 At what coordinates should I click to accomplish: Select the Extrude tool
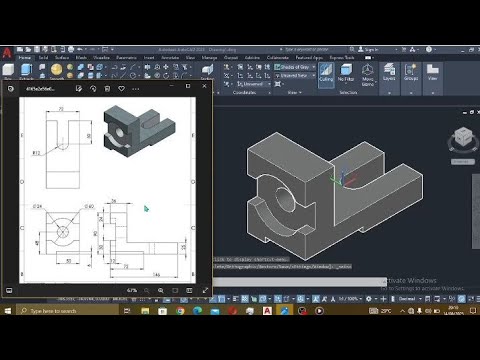click(26, 71)
